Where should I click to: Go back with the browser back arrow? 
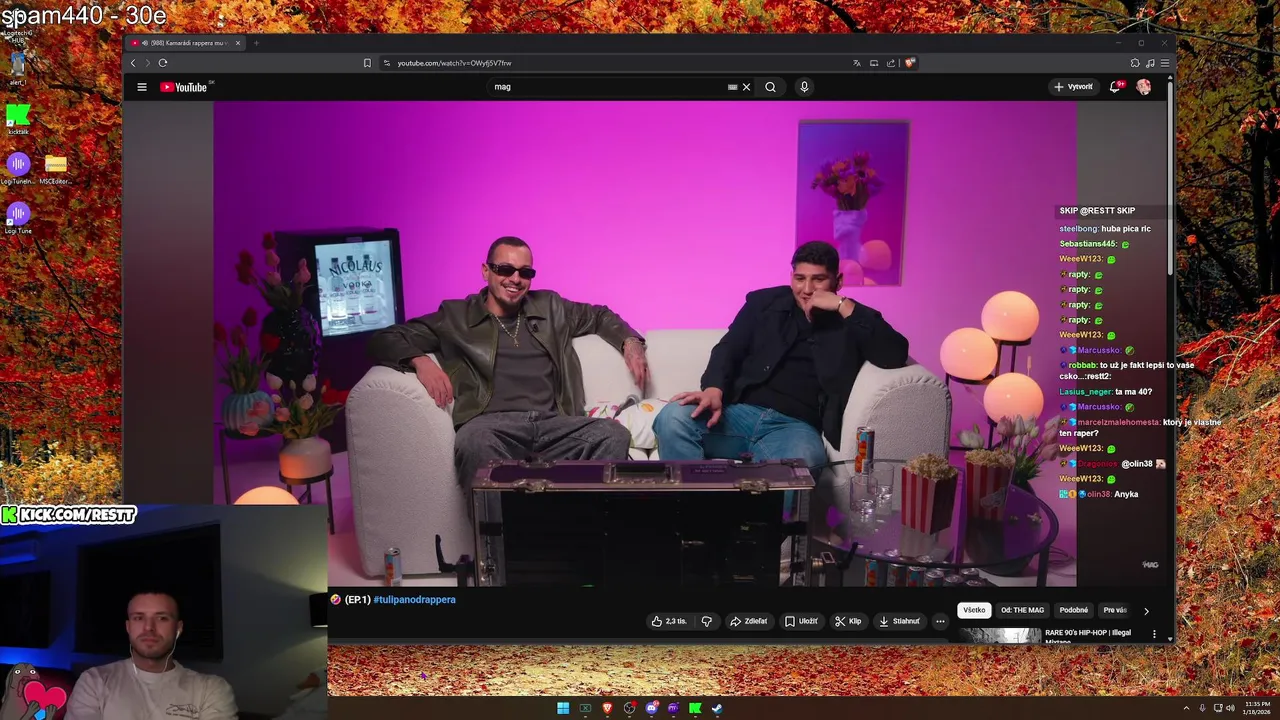pyautogui.click(x=133, y=63)
